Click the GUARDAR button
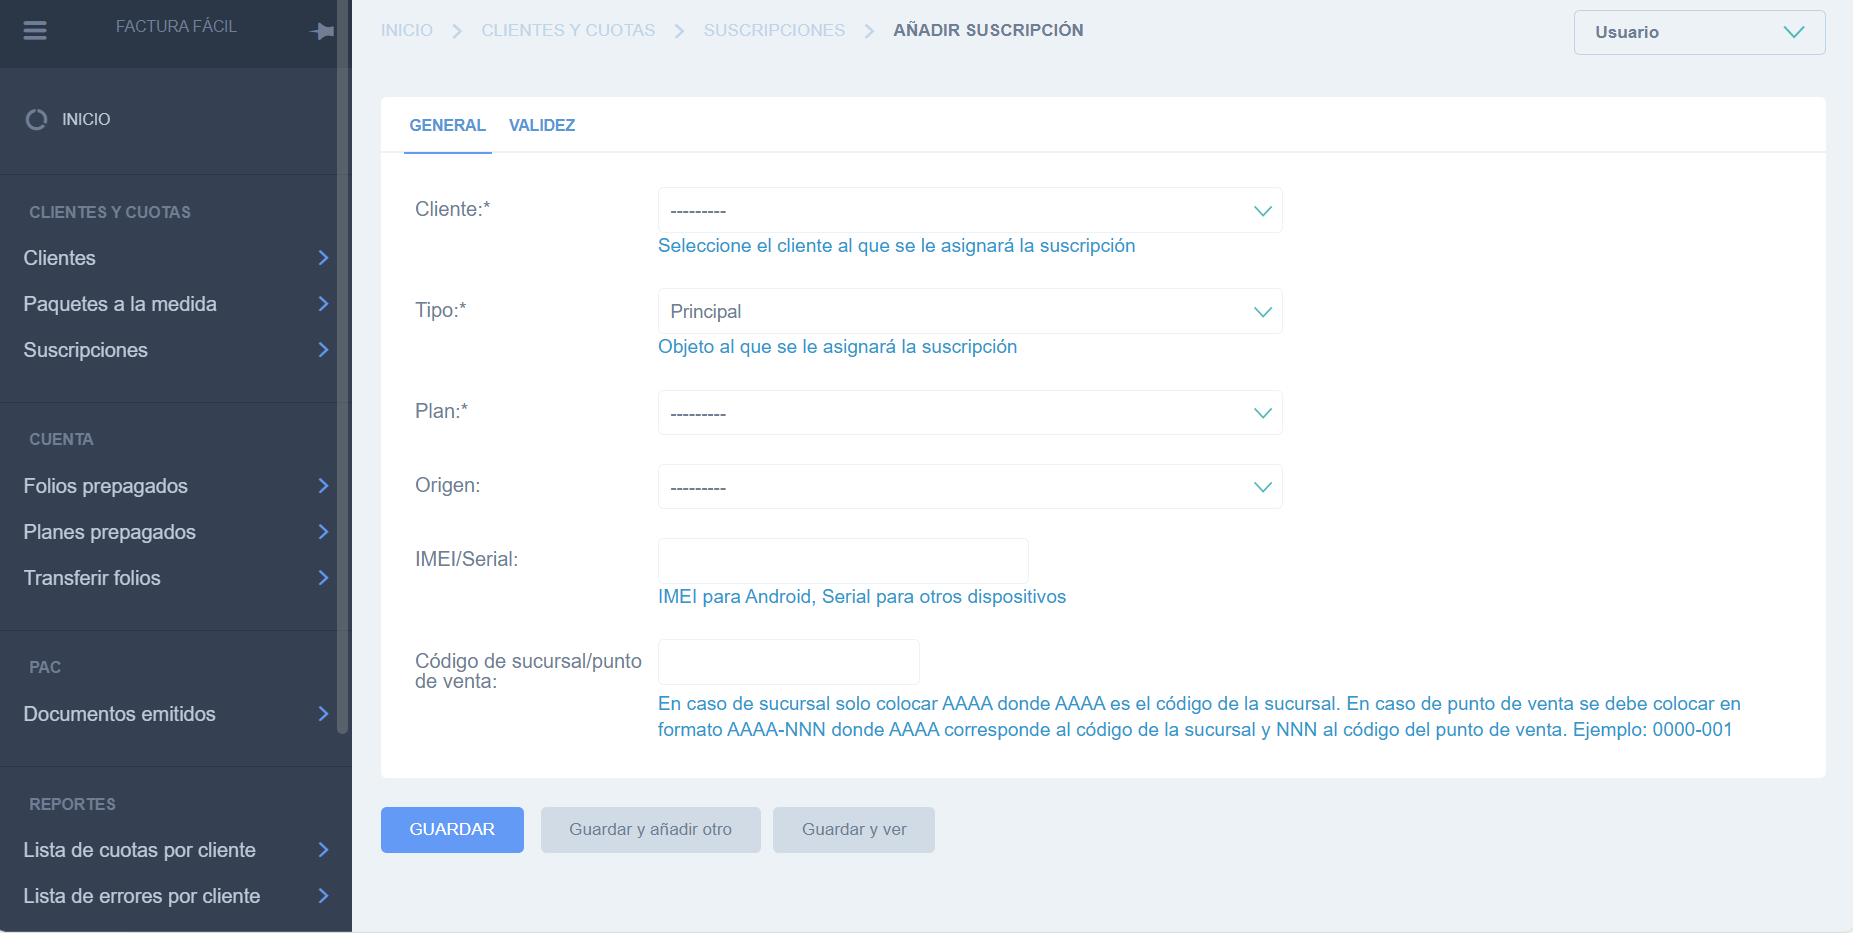The image size is (1853, 933). point(452,830)
